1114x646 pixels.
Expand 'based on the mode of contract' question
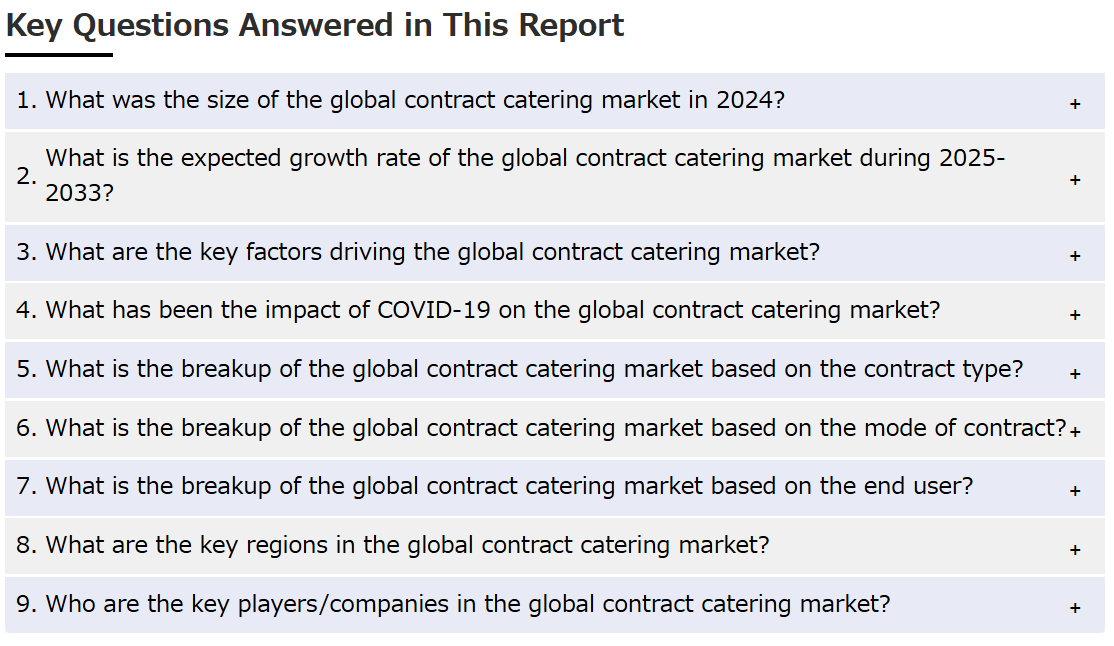click(555, 429)
